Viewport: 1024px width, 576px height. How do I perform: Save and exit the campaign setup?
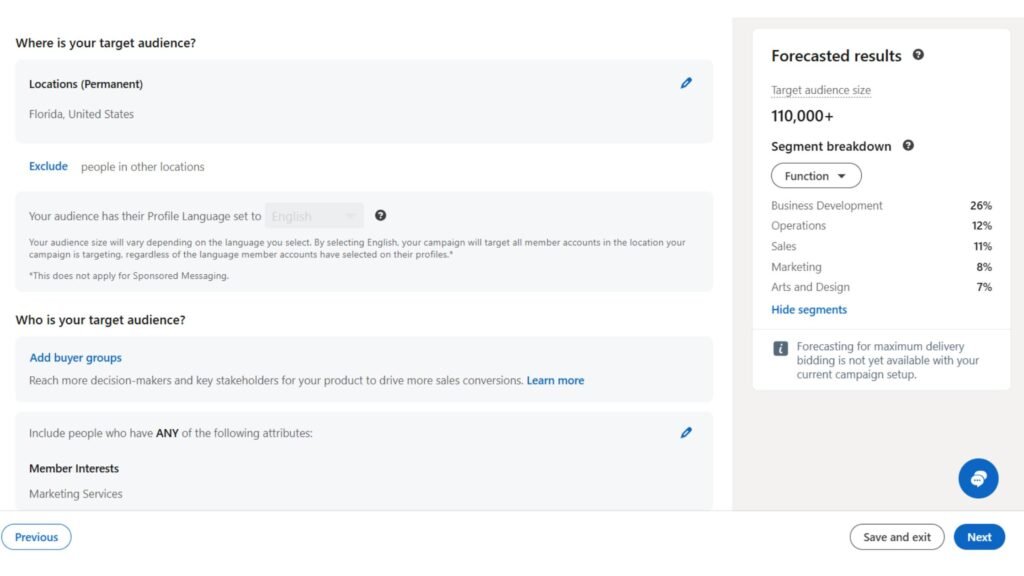click(896, 537)
